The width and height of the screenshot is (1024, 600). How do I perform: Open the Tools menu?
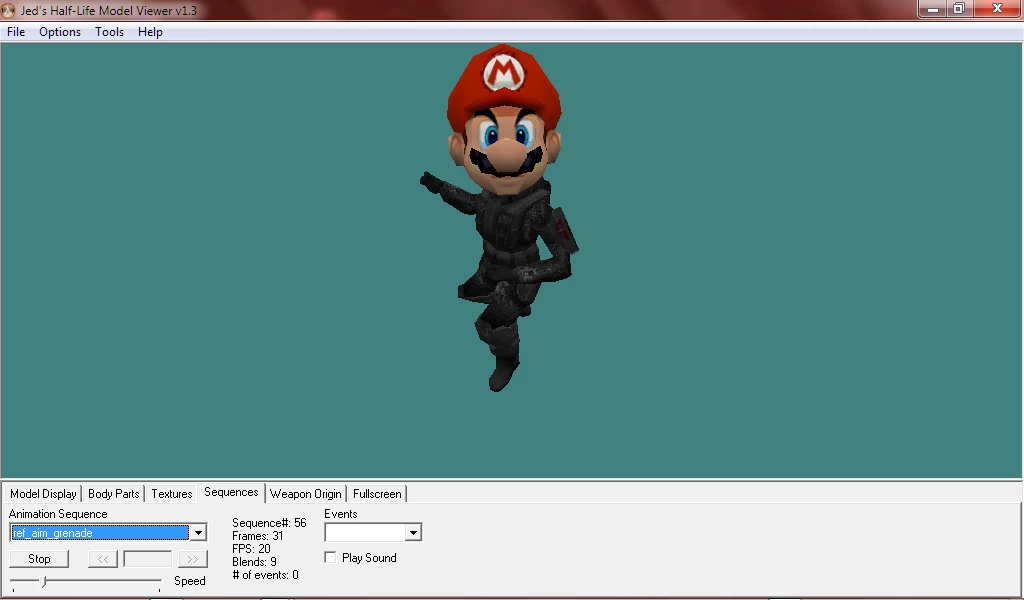click(x=109, y=32)
